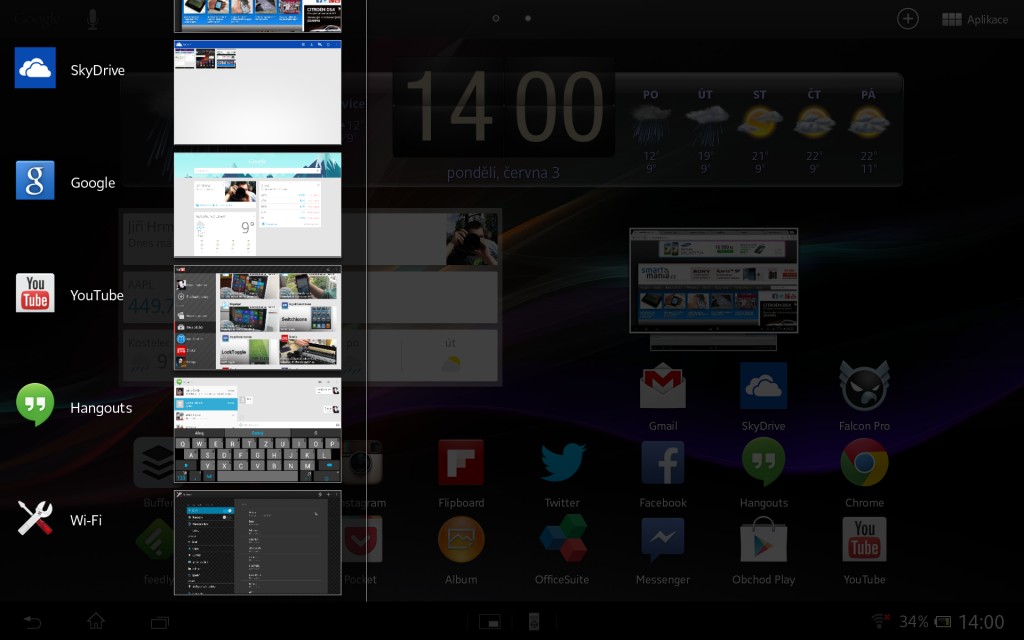Tap the photo in Google Now card

coord(472,238)
